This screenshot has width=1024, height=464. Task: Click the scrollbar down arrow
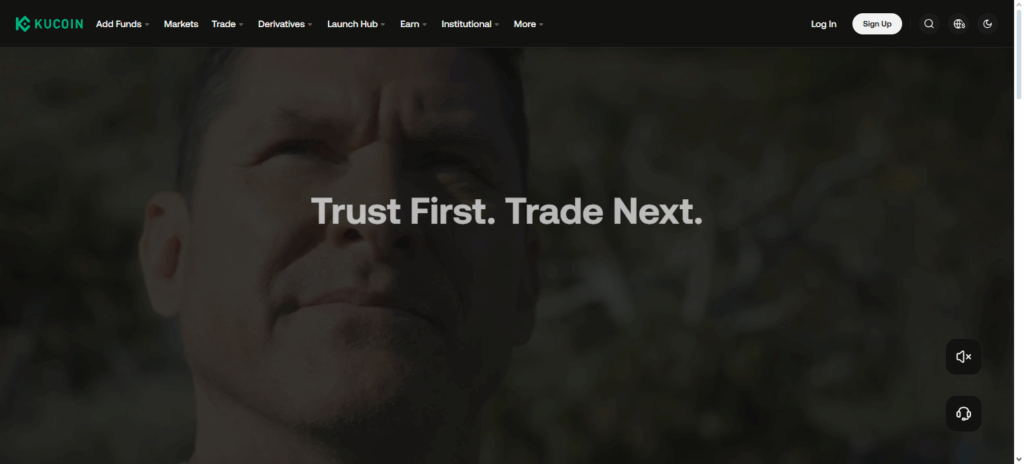[1019, 459]
